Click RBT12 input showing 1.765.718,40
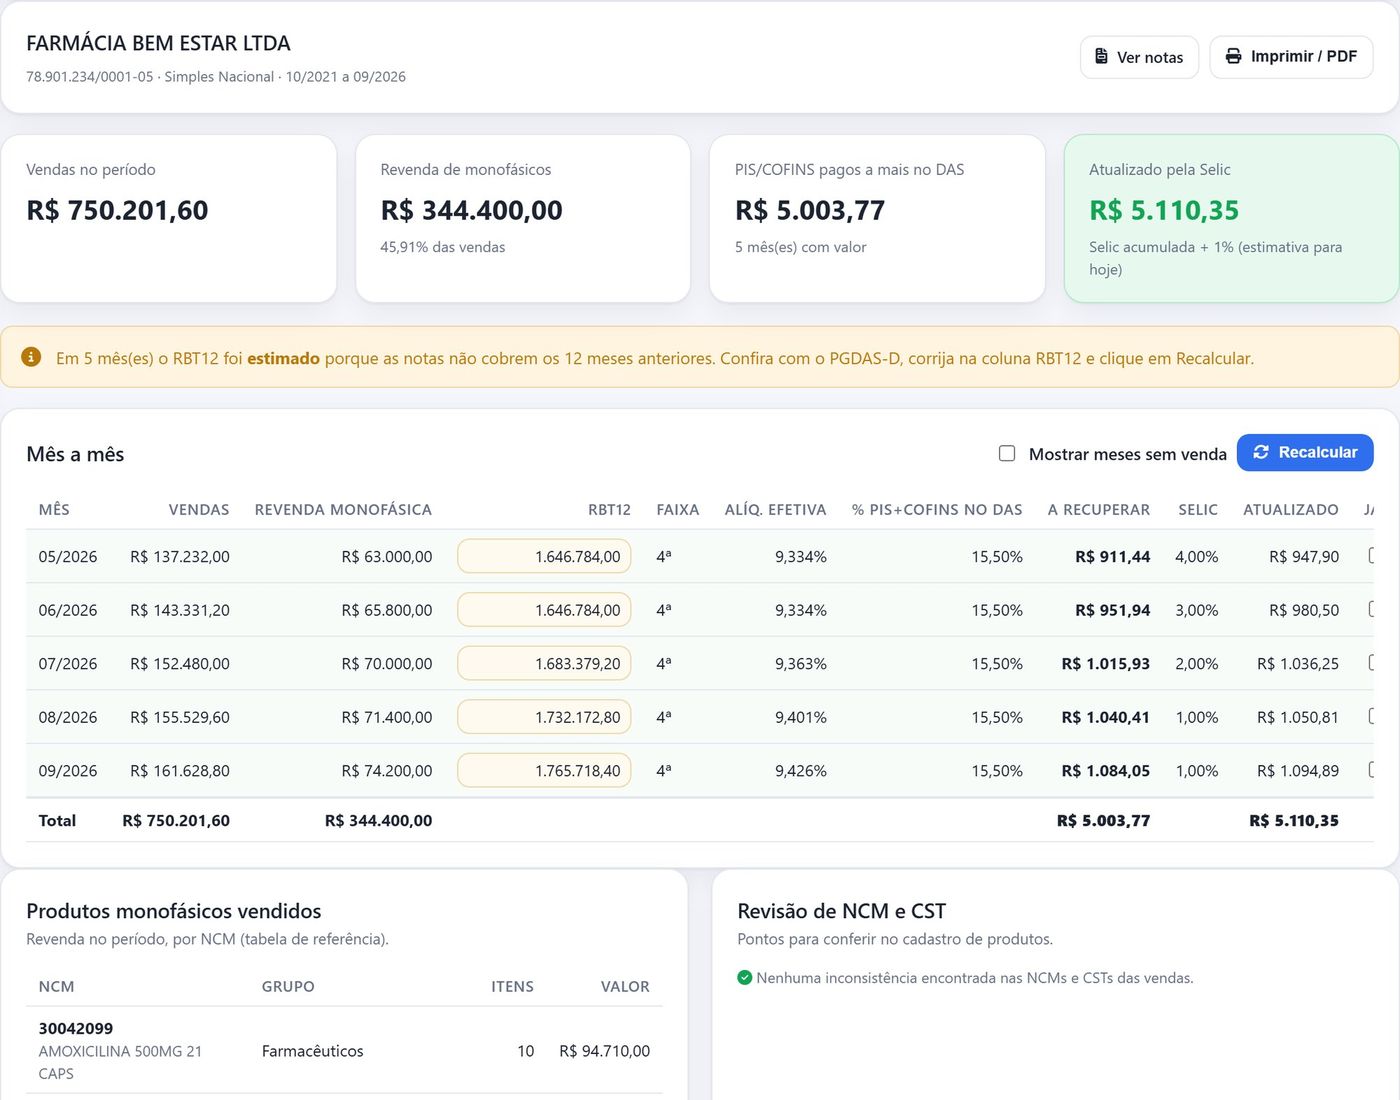The image size is (1400, 1100). pos(544,770)
